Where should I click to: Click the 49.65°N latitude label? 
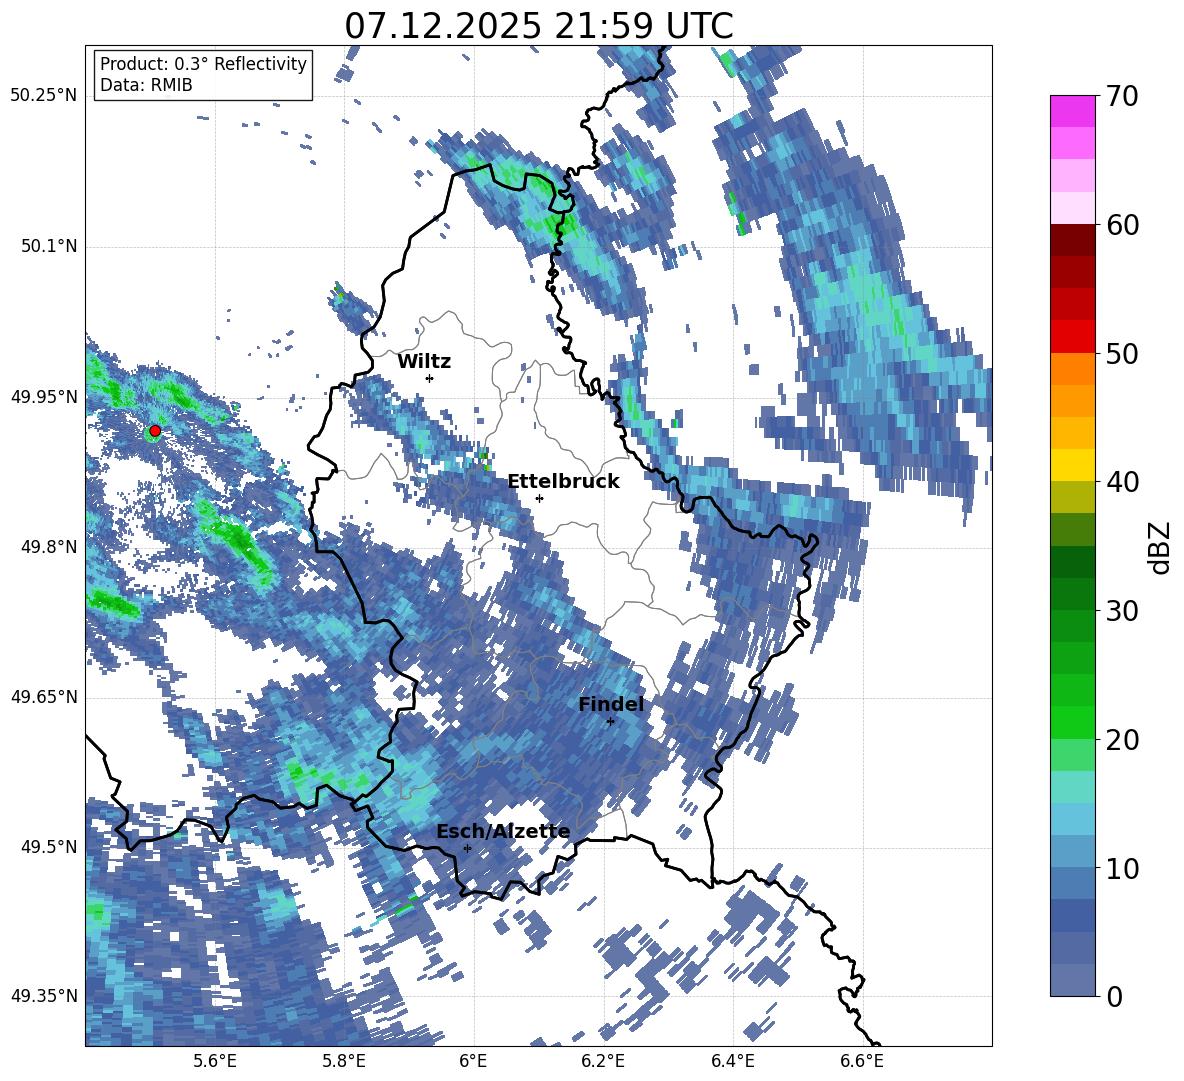(x=44, y=697)
